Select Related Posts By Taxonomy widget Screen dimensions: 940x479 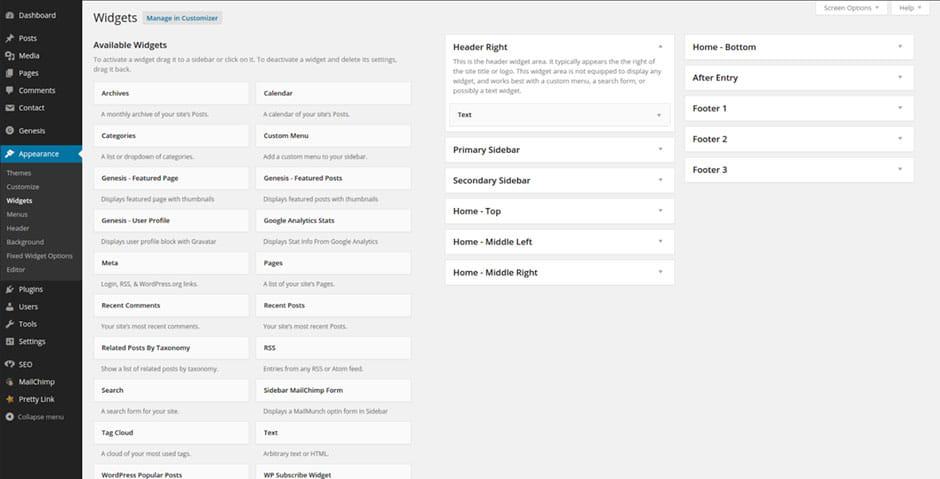(171, 348)
